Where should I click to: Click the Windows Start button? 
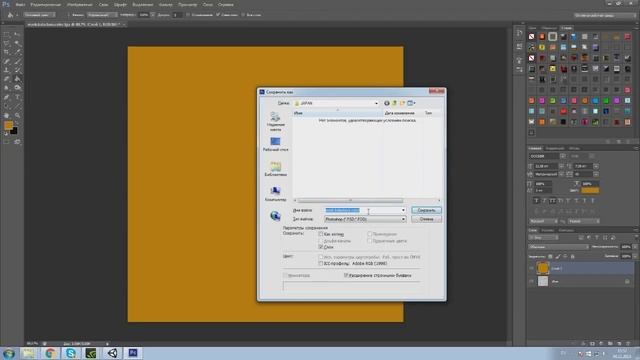(8, 353)
